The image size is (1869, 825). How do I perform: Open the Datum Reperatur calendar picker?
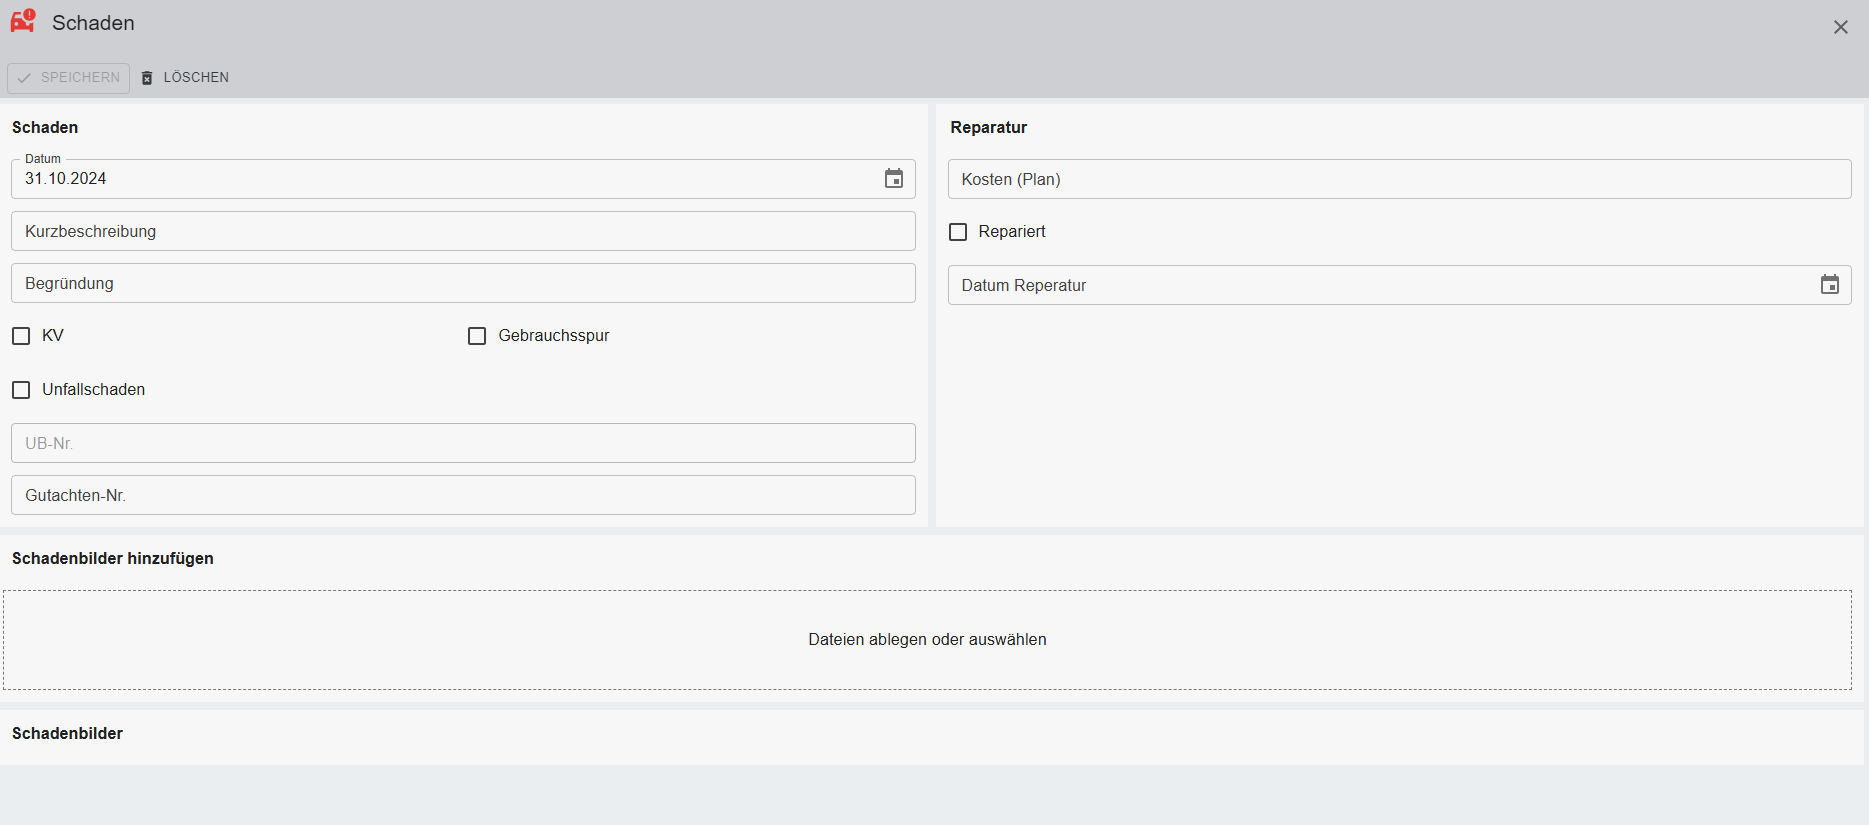[1829, 285]
